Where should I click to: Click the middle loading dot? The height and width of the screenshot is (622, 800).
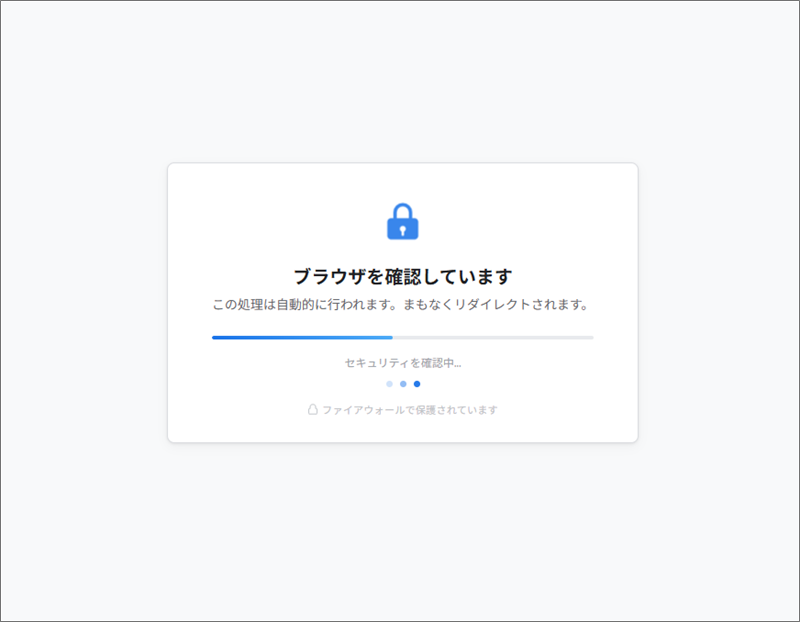pyautogui.click(x=403, y=384)
